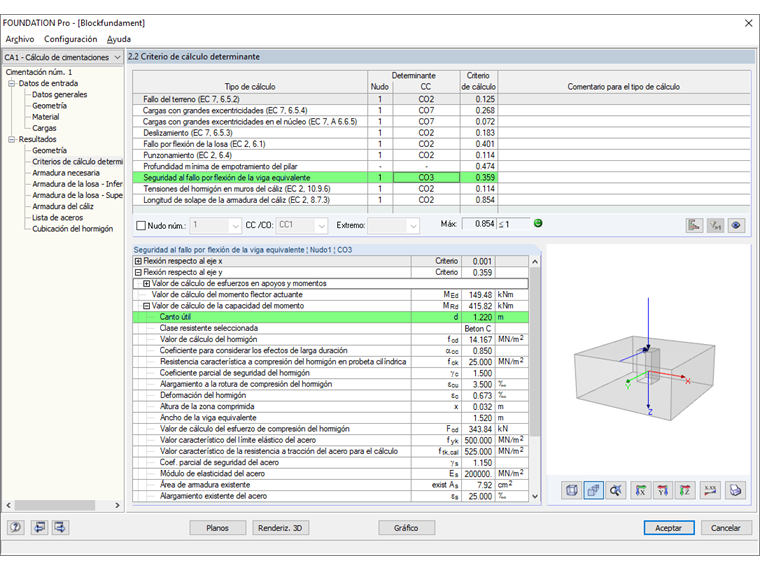Image resolution: width=760 pixels, height=570 pixels.
Task: Click the details table scroll down arrow
Action: [535, 496]
